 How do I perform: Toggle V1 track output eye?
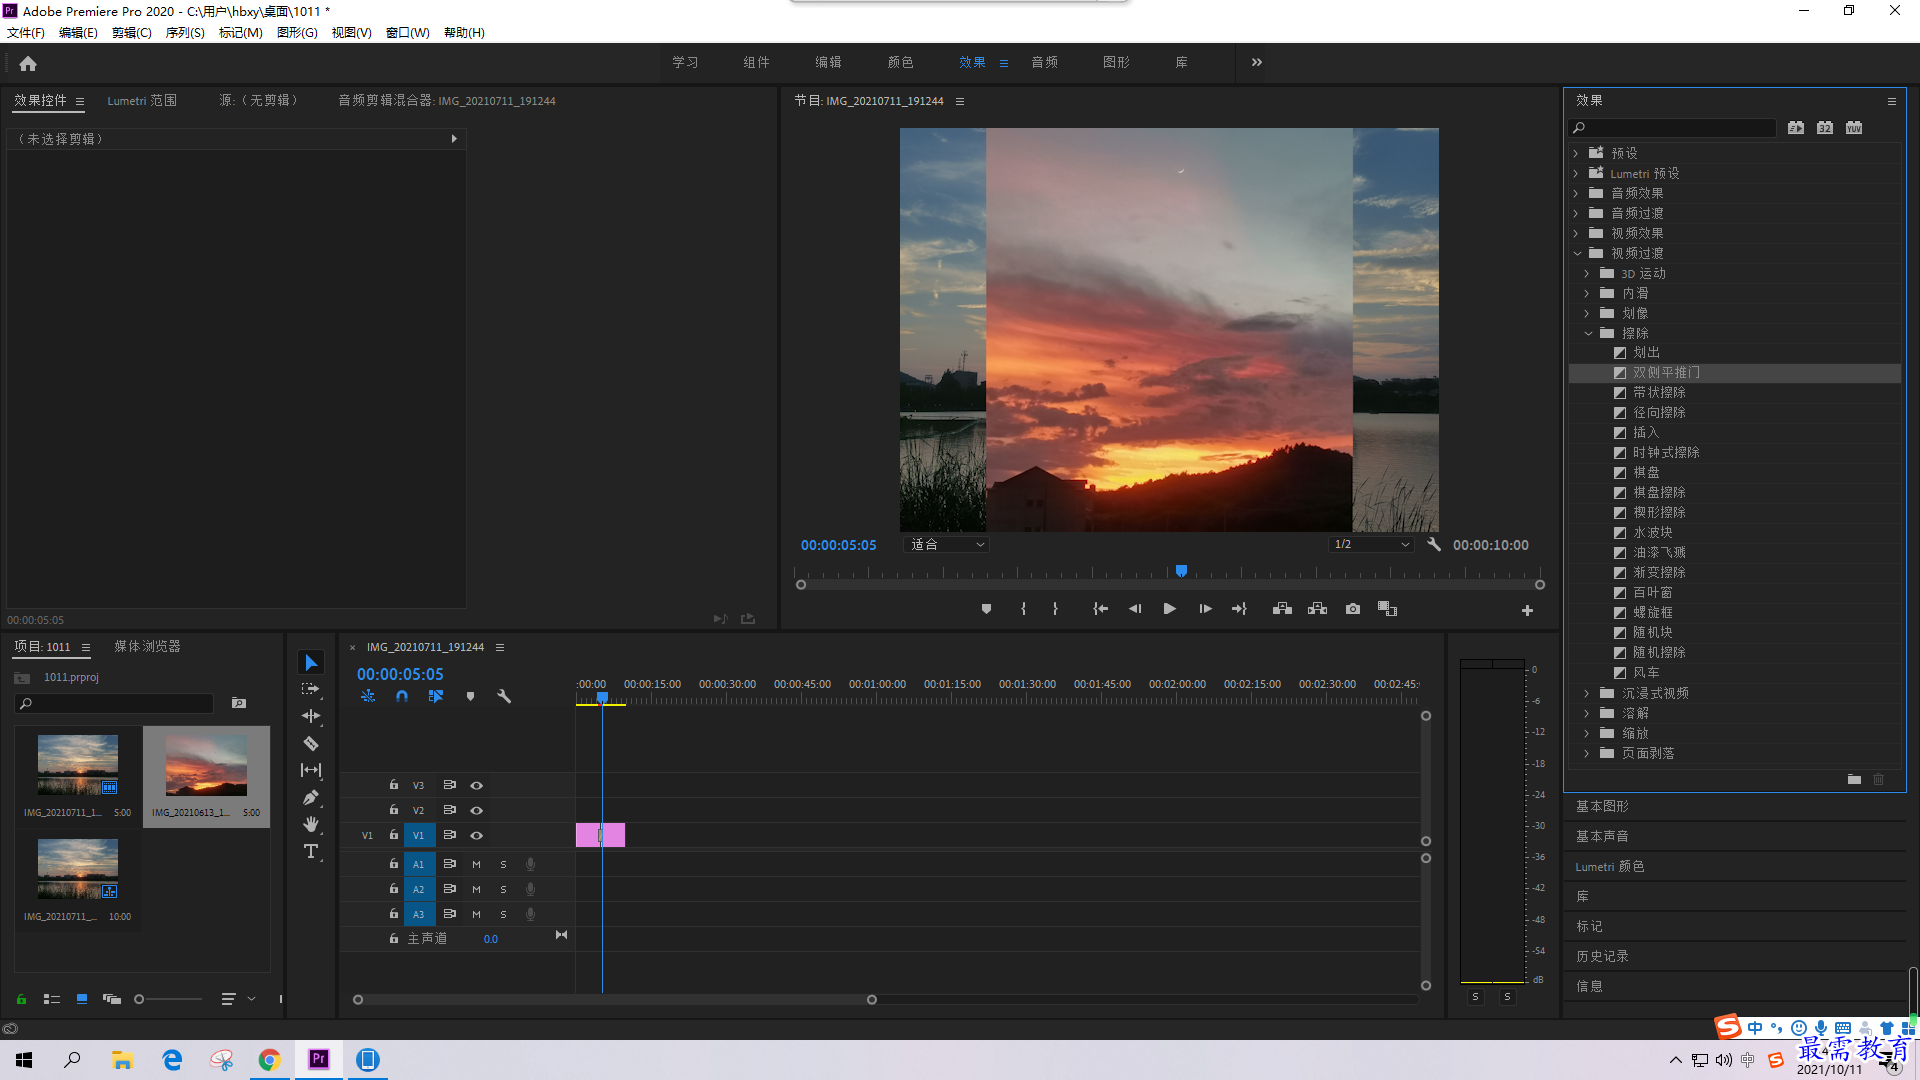[476, 835]
